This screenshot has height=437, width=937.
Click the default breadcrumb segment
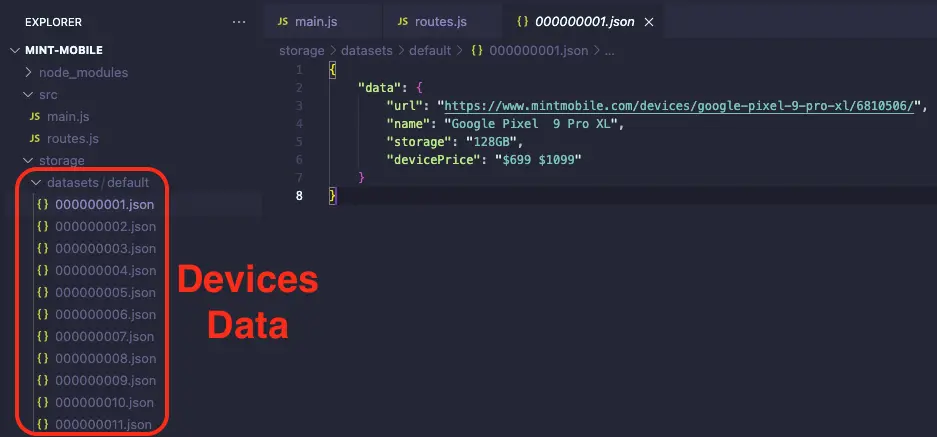click(x=430, y=51)
